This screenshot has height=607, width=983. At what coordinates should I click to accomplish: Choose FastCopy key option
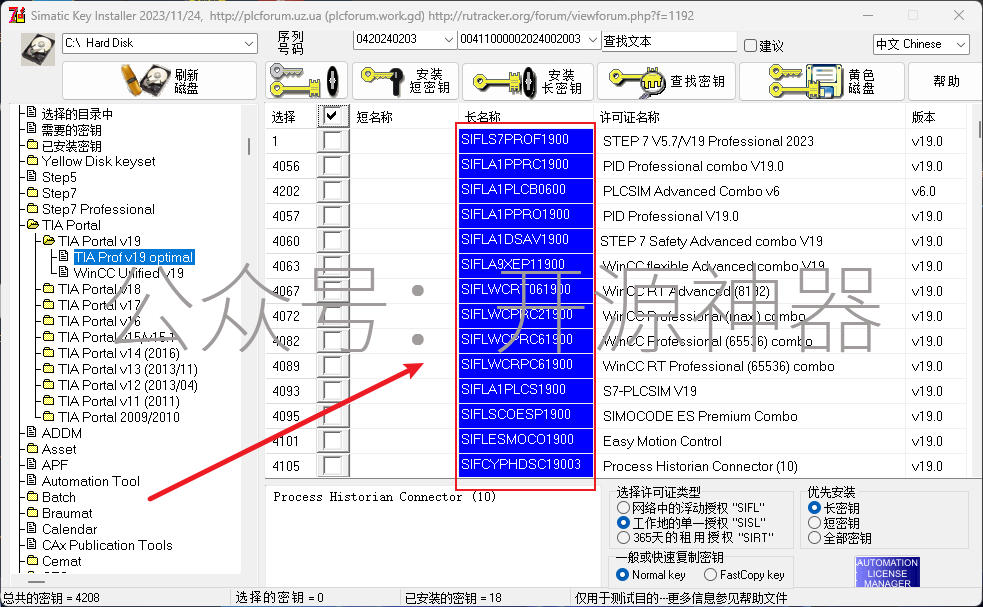(x=710, y=574)
